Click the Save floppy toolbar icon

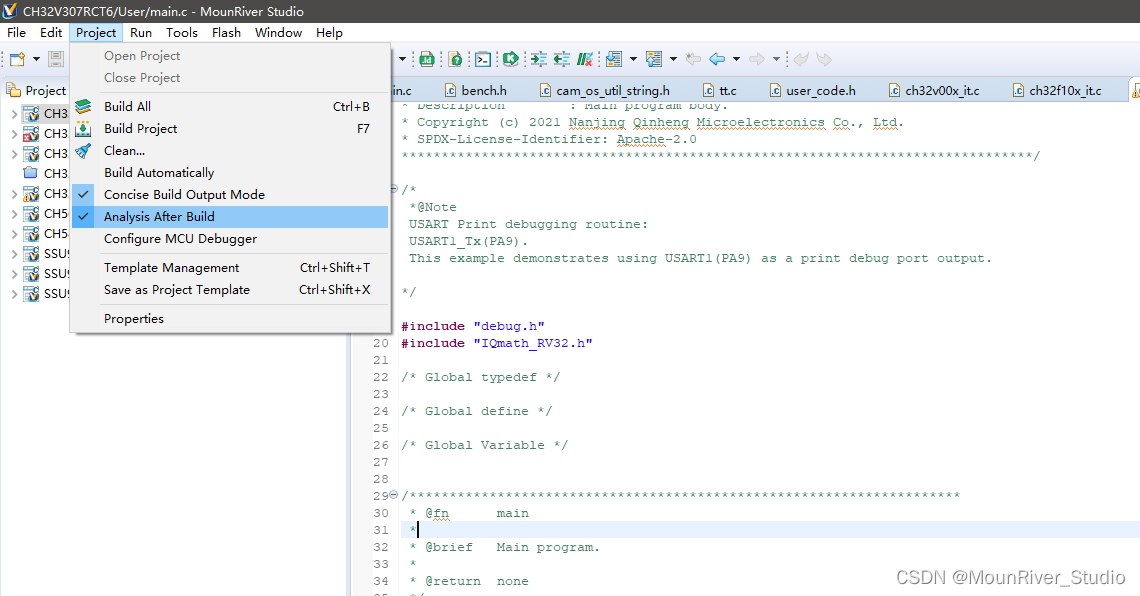click(x=56, y=59)
